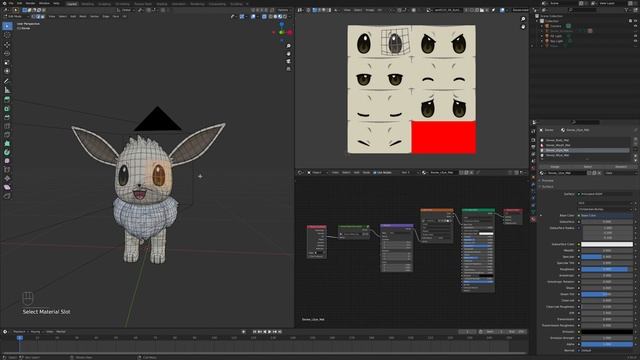The width and height of the screenshot is (640, 360).
Task: Switch to the Shading workspace tab
Action: [162, 4]
